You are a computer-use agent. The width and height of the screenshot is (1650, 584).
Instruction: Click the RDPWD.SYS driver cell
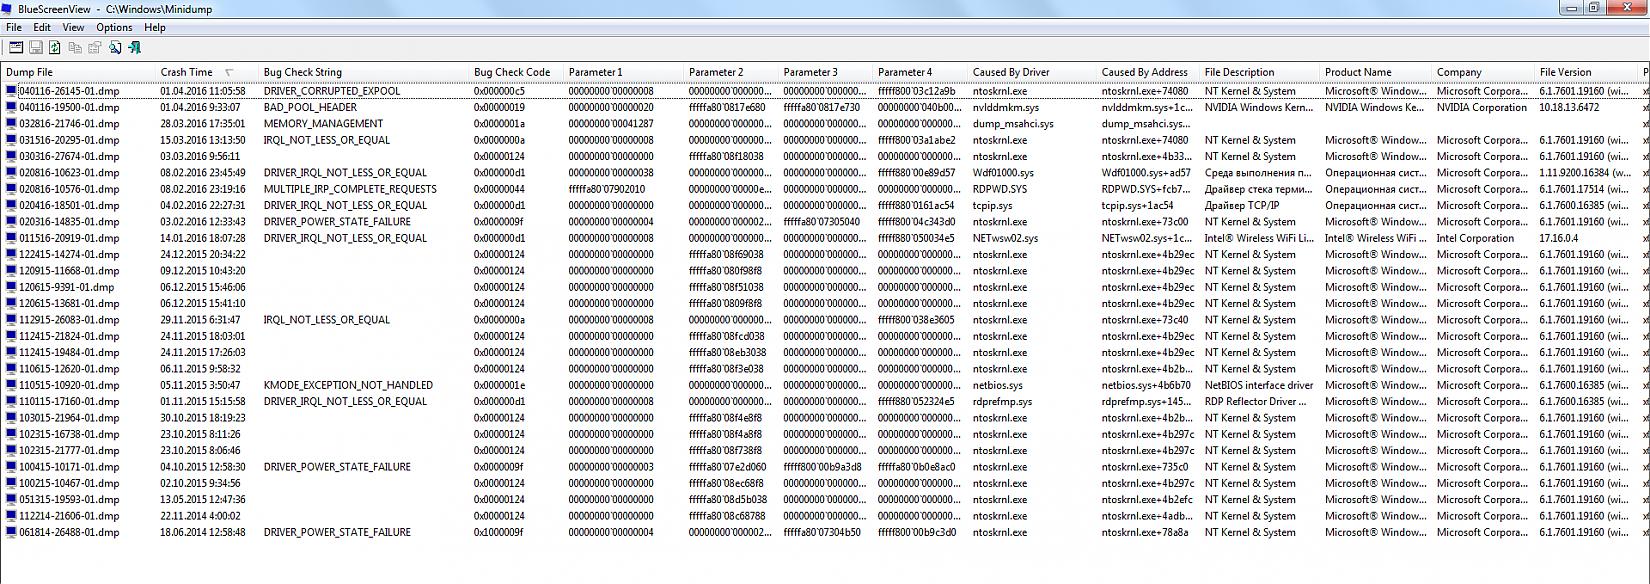tap(999, 189)
